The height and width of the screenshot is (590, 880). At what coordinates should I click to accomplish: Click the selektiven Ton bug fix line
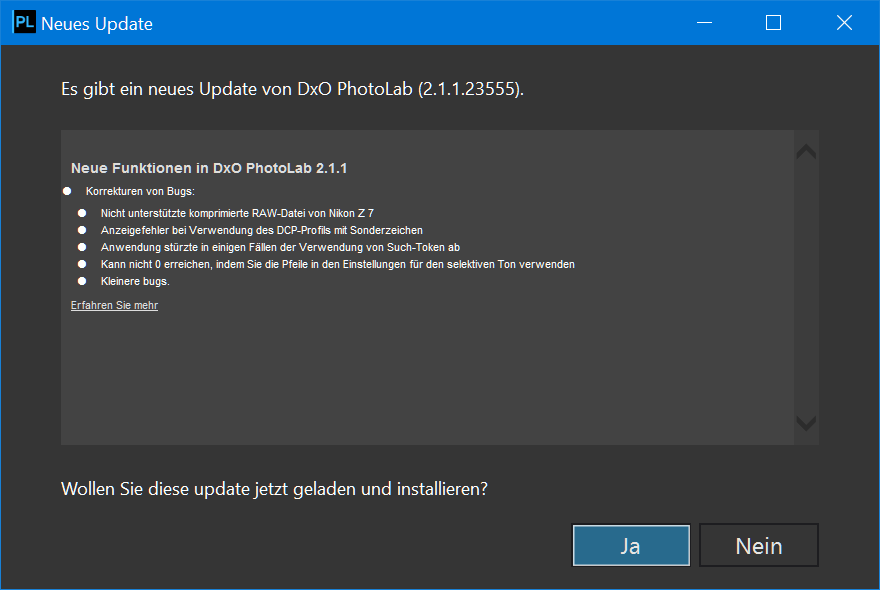pos(337,264)
